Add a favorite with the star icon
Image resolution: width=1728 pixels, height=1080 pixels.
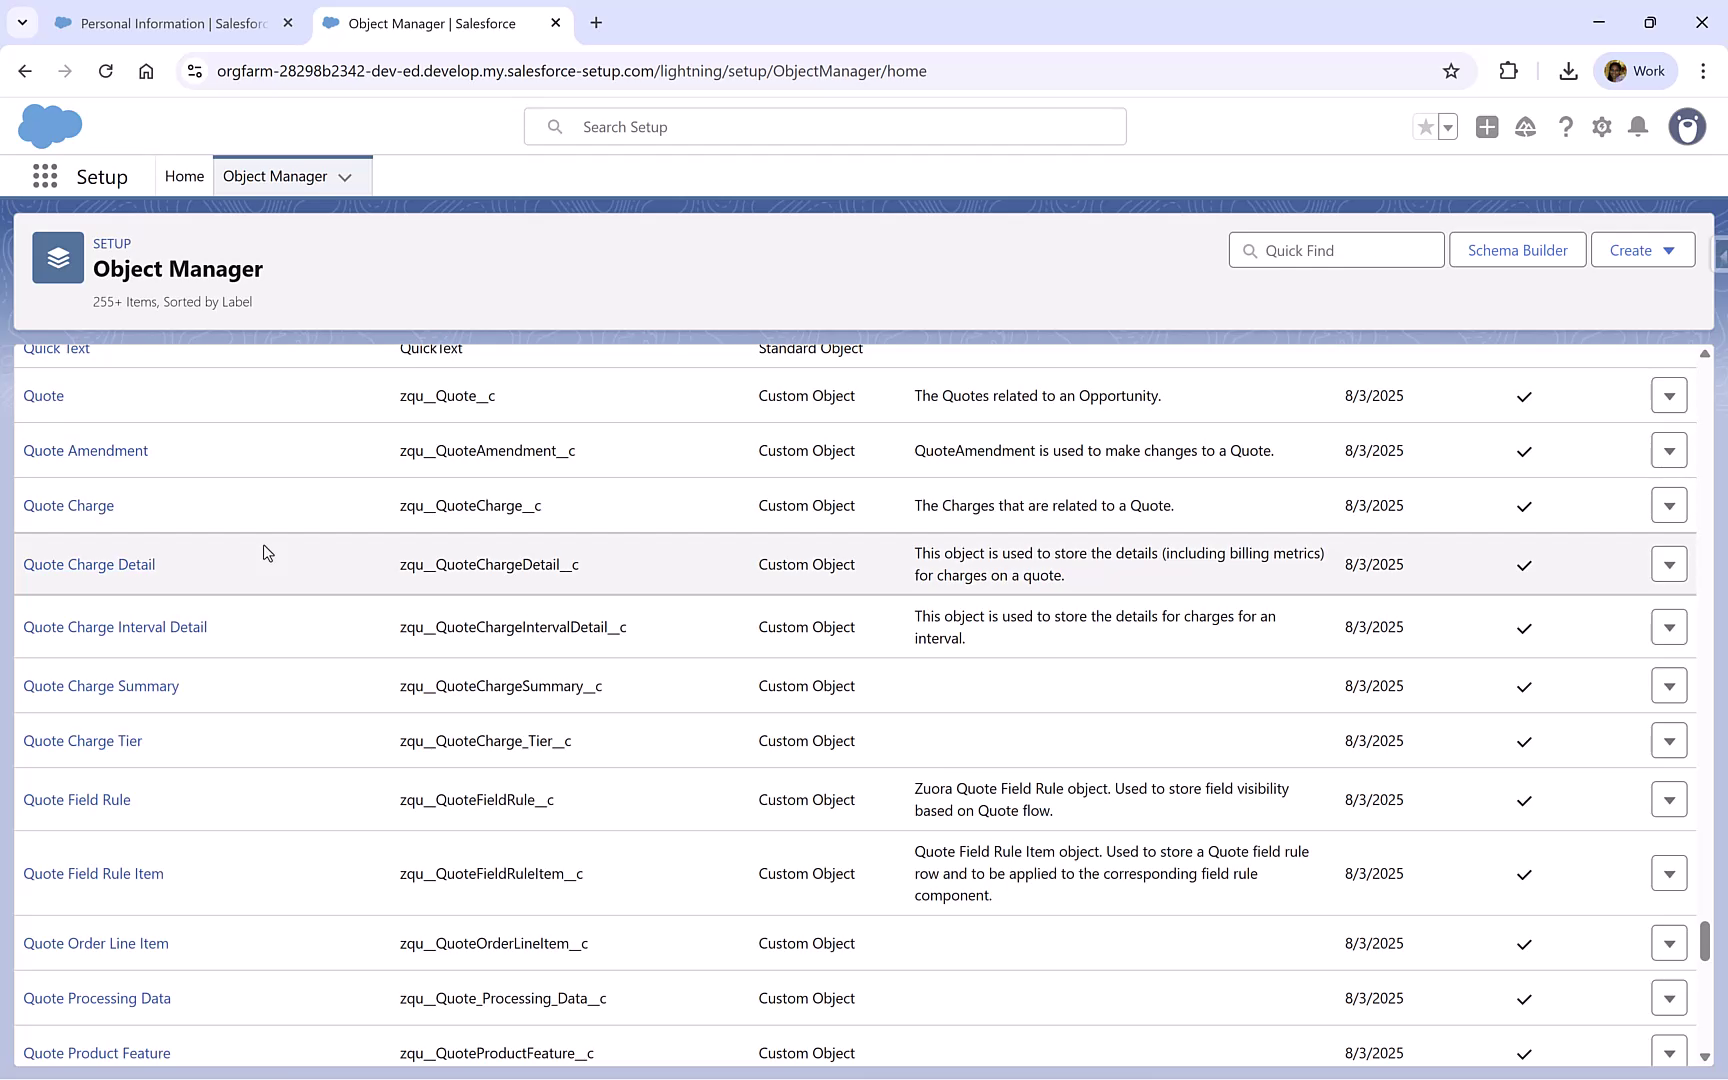pos(1425,127)
